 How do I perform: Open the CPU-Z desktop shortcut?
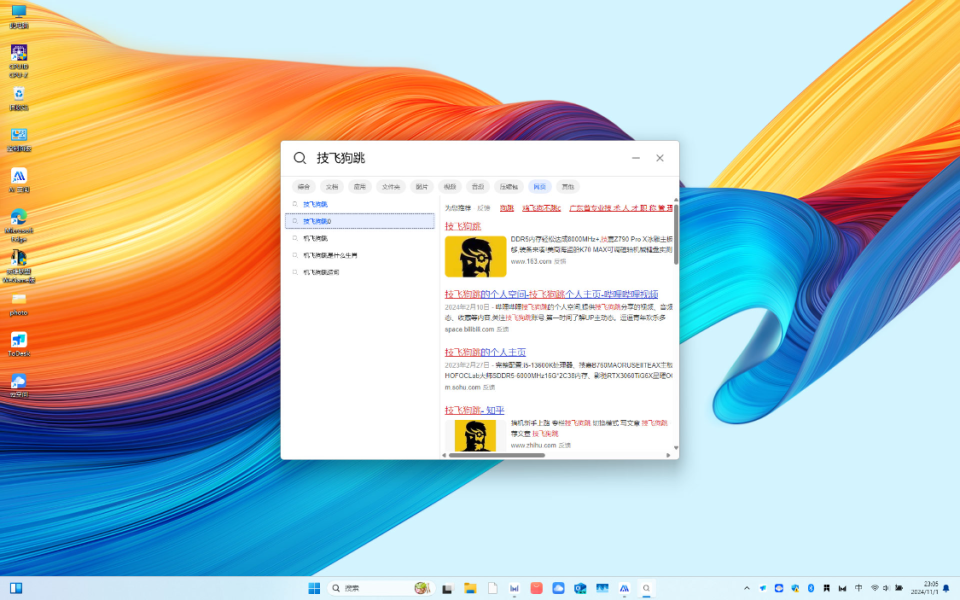19,61
